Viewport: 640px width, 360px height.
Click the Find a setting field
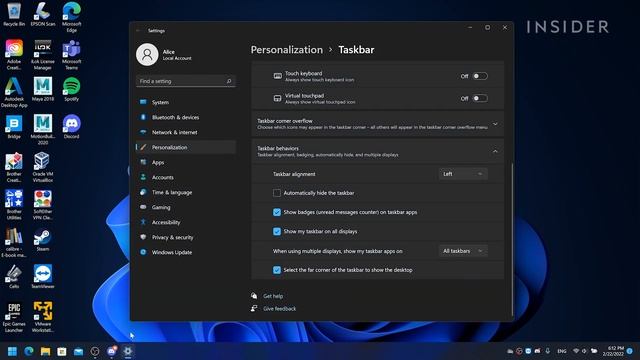pos(186,81)
